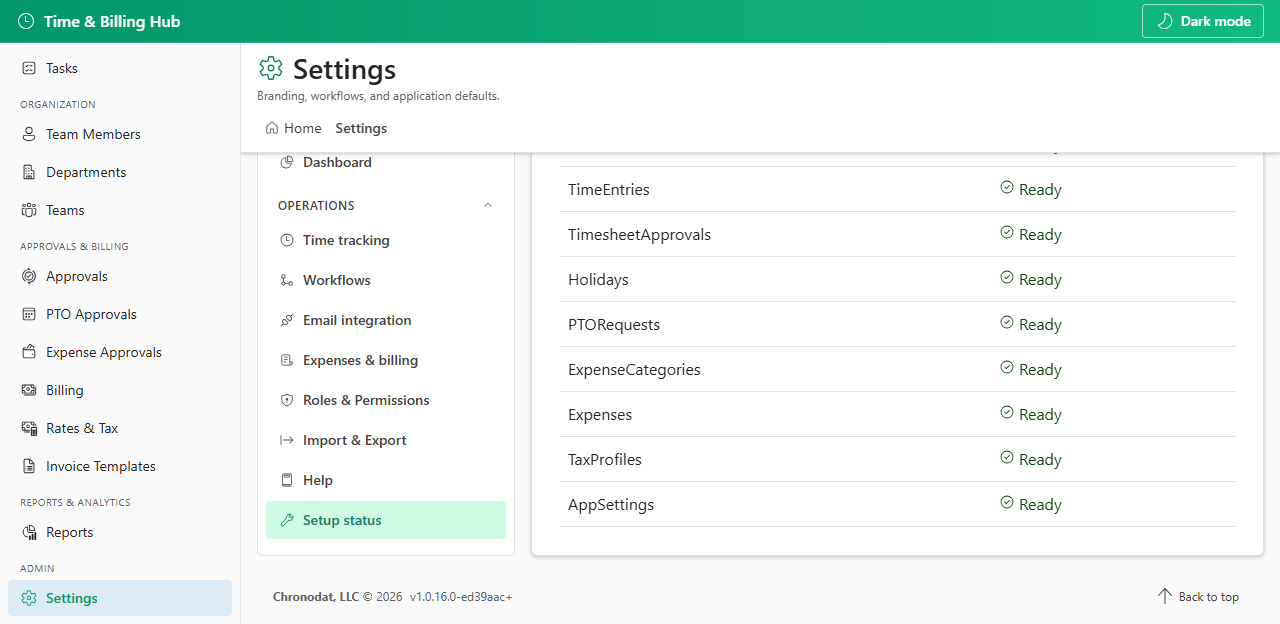Click the Departments building icon
This screenshot has width=1280, height=624.
pos(29,172)
